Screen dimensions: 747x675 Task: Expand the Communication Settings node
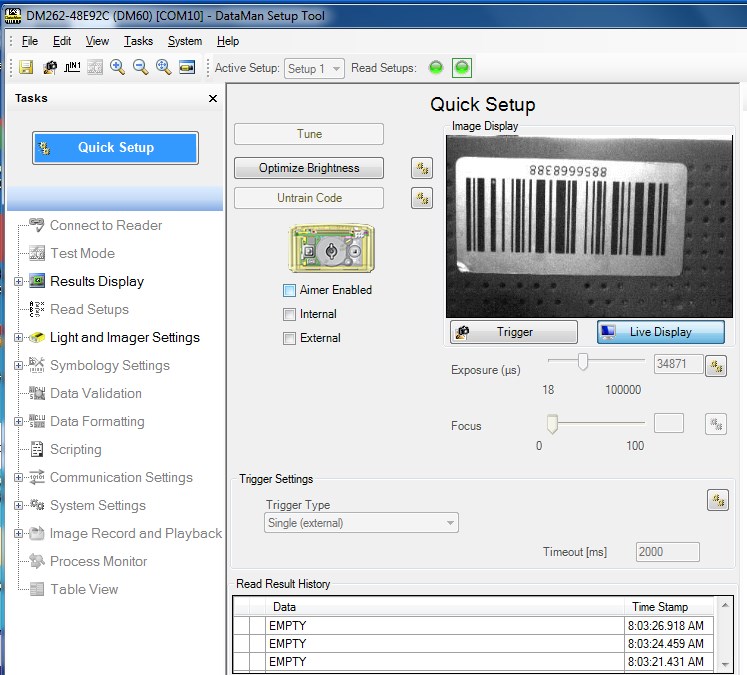pos(18,478)
